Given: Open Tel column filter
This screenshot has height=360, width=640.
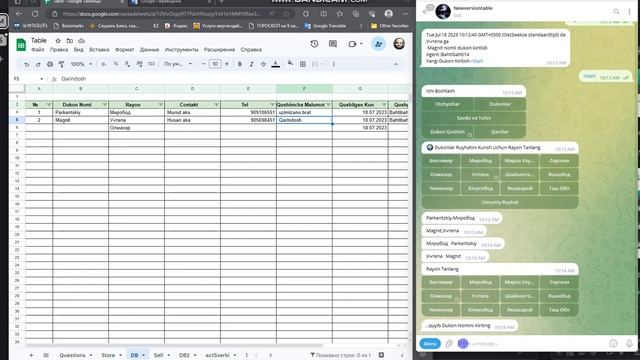Looking at the screenshot, I should [x=272, y=105].
